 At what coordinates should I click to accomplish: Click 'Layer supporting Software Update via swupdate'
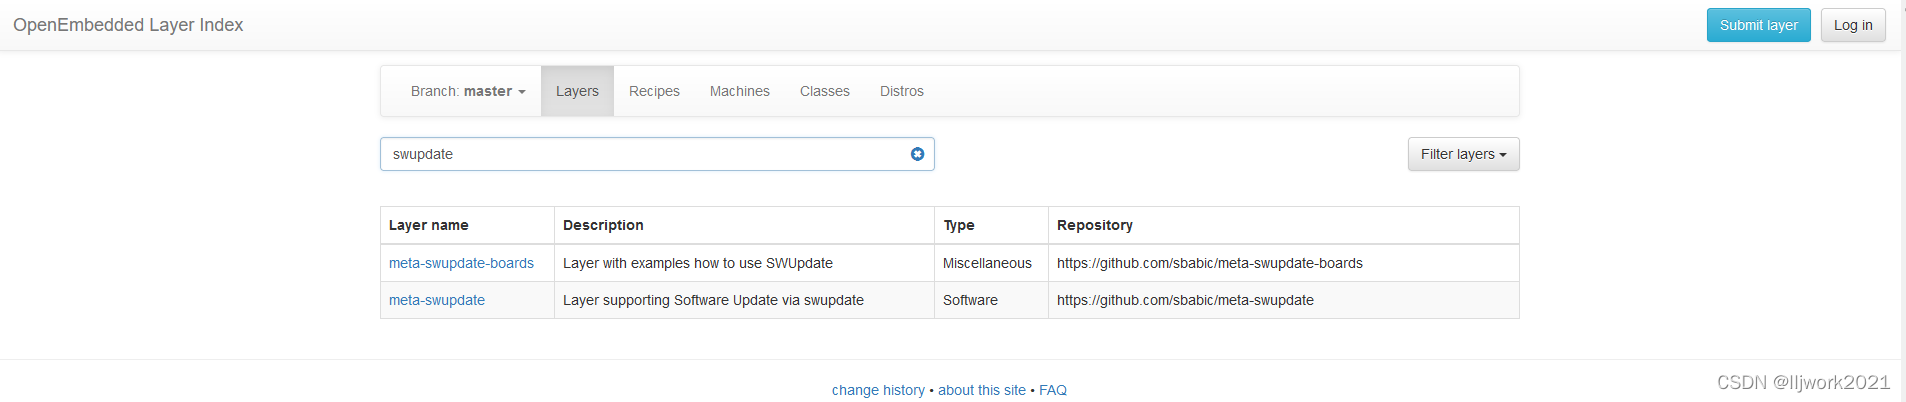click(713, 300)
